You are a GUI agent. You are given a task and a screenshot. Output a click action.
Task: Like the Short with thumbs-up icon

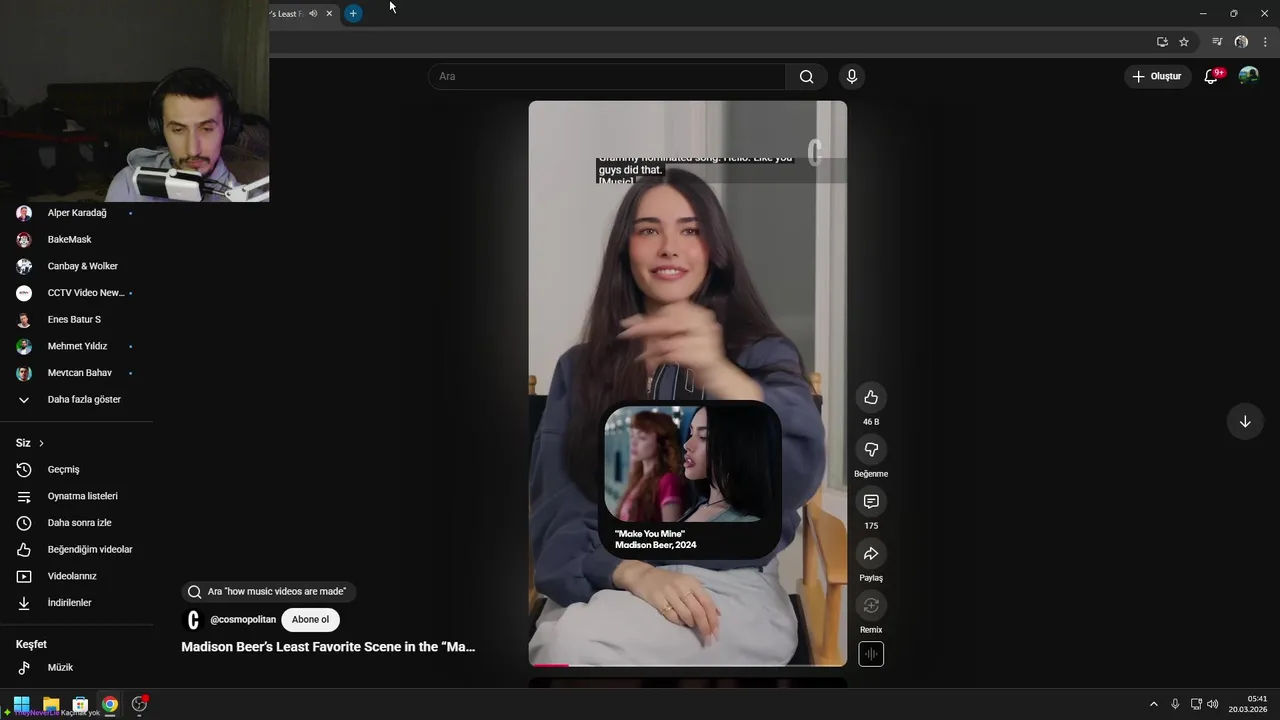click(871, 397)
